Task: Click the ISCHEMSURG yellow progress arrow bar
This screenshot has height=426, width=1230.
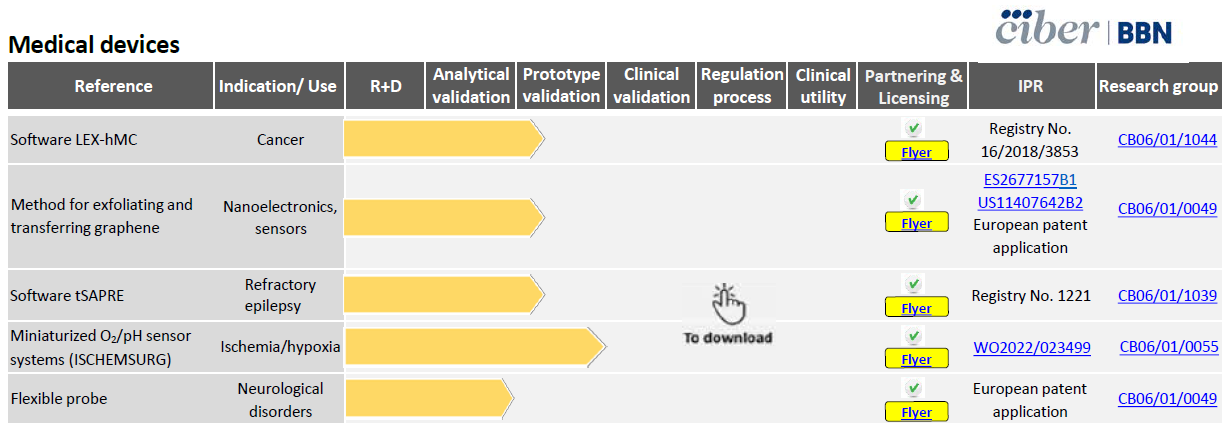Action: click(x=475, y=347)
